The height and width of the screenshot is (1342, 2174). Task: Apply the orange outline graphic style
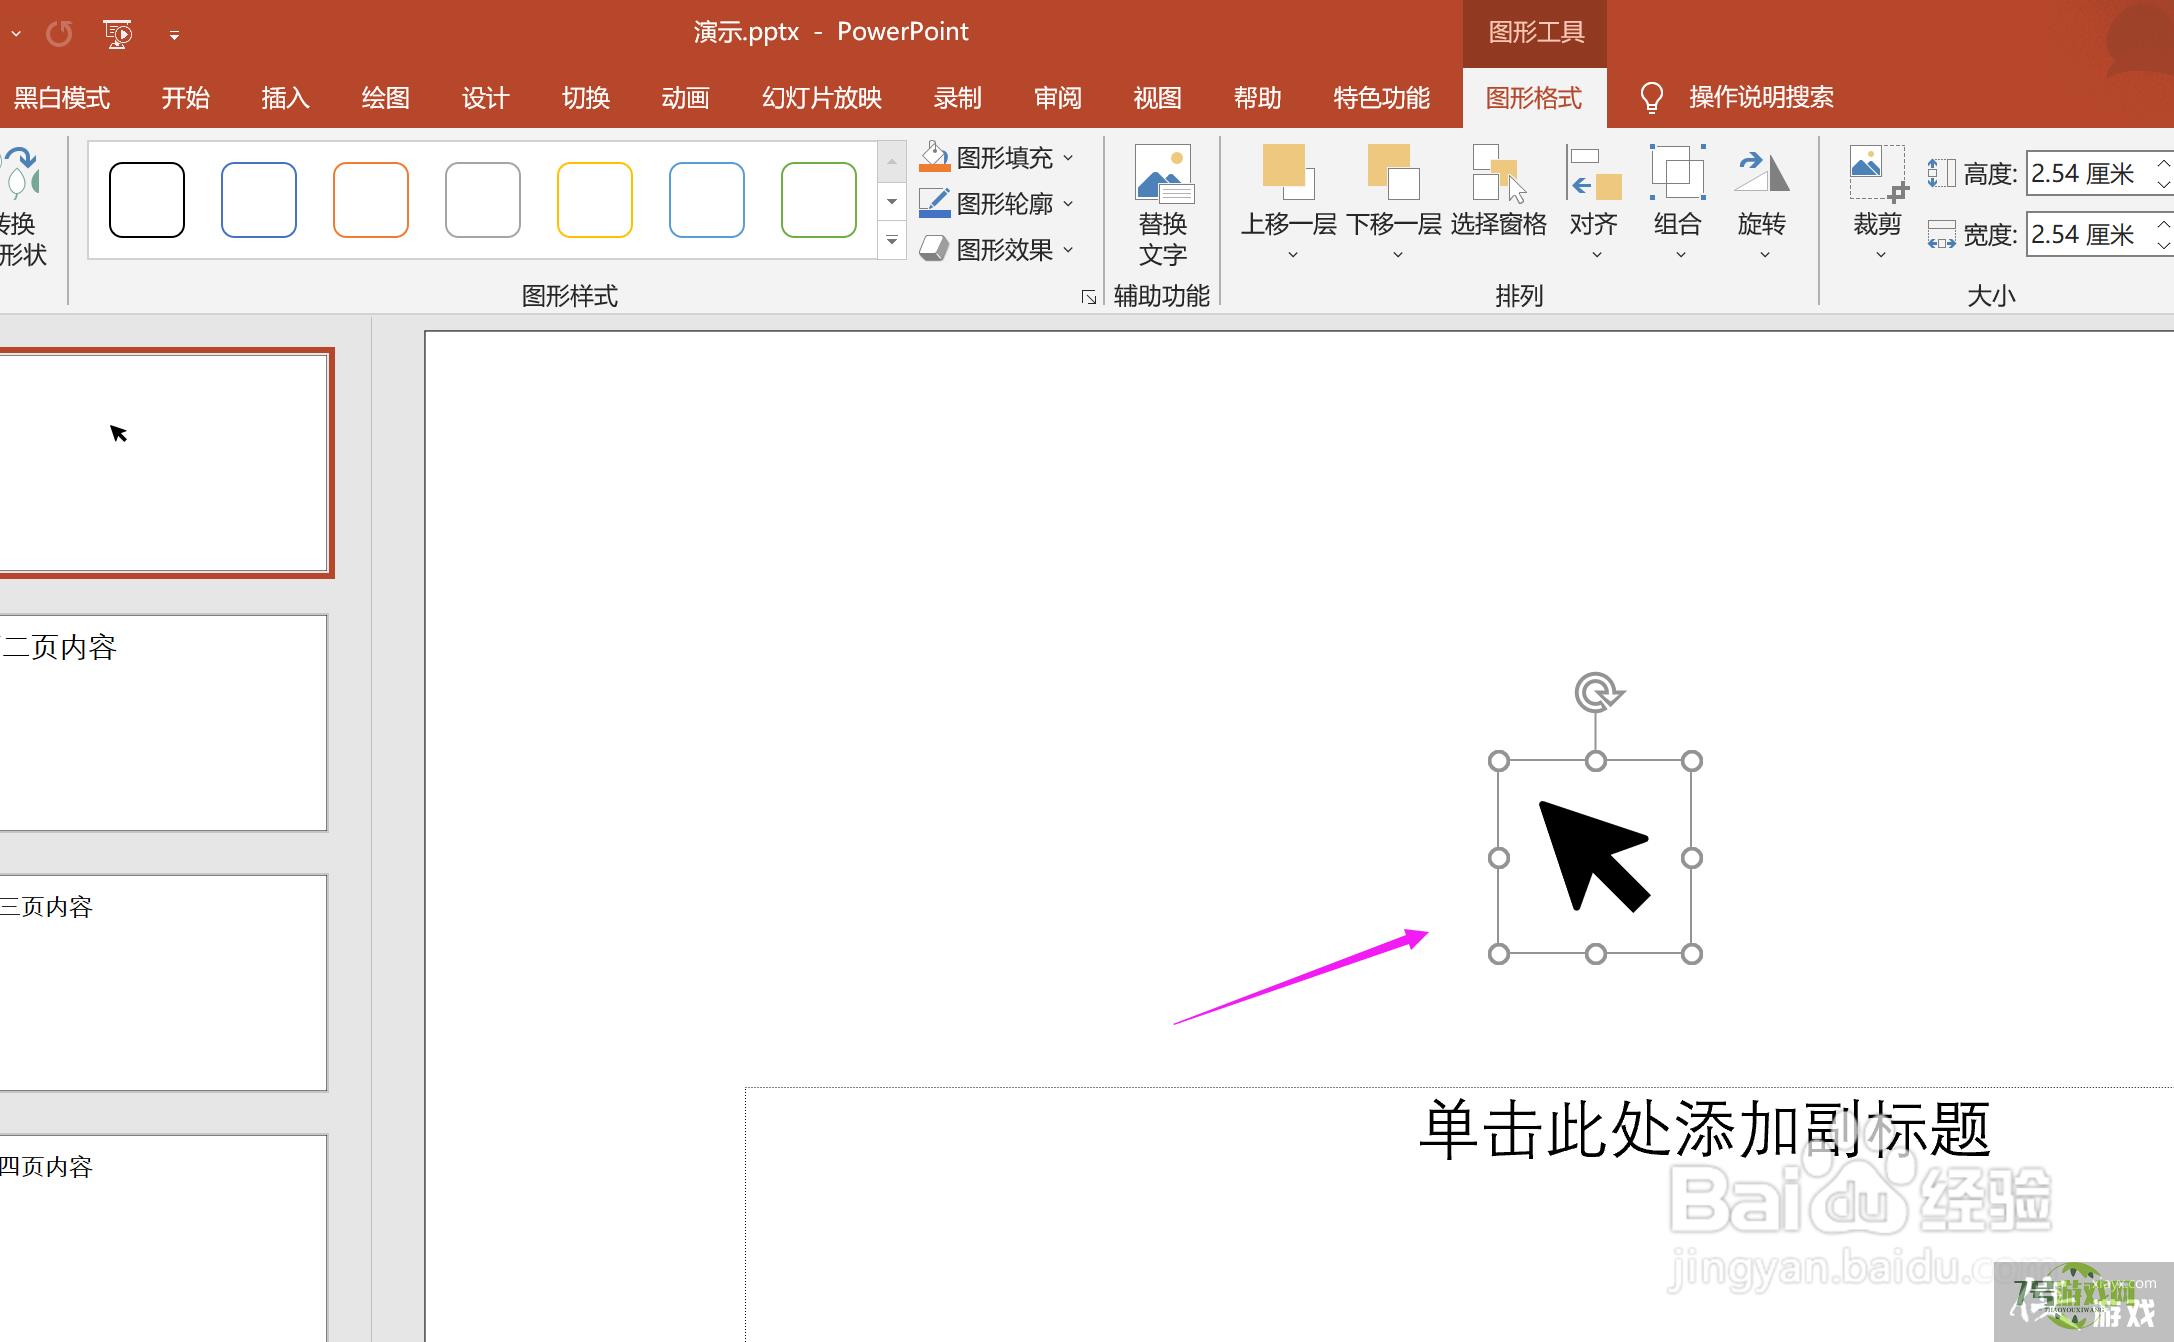pyautogui.click(x=371, y=200)
